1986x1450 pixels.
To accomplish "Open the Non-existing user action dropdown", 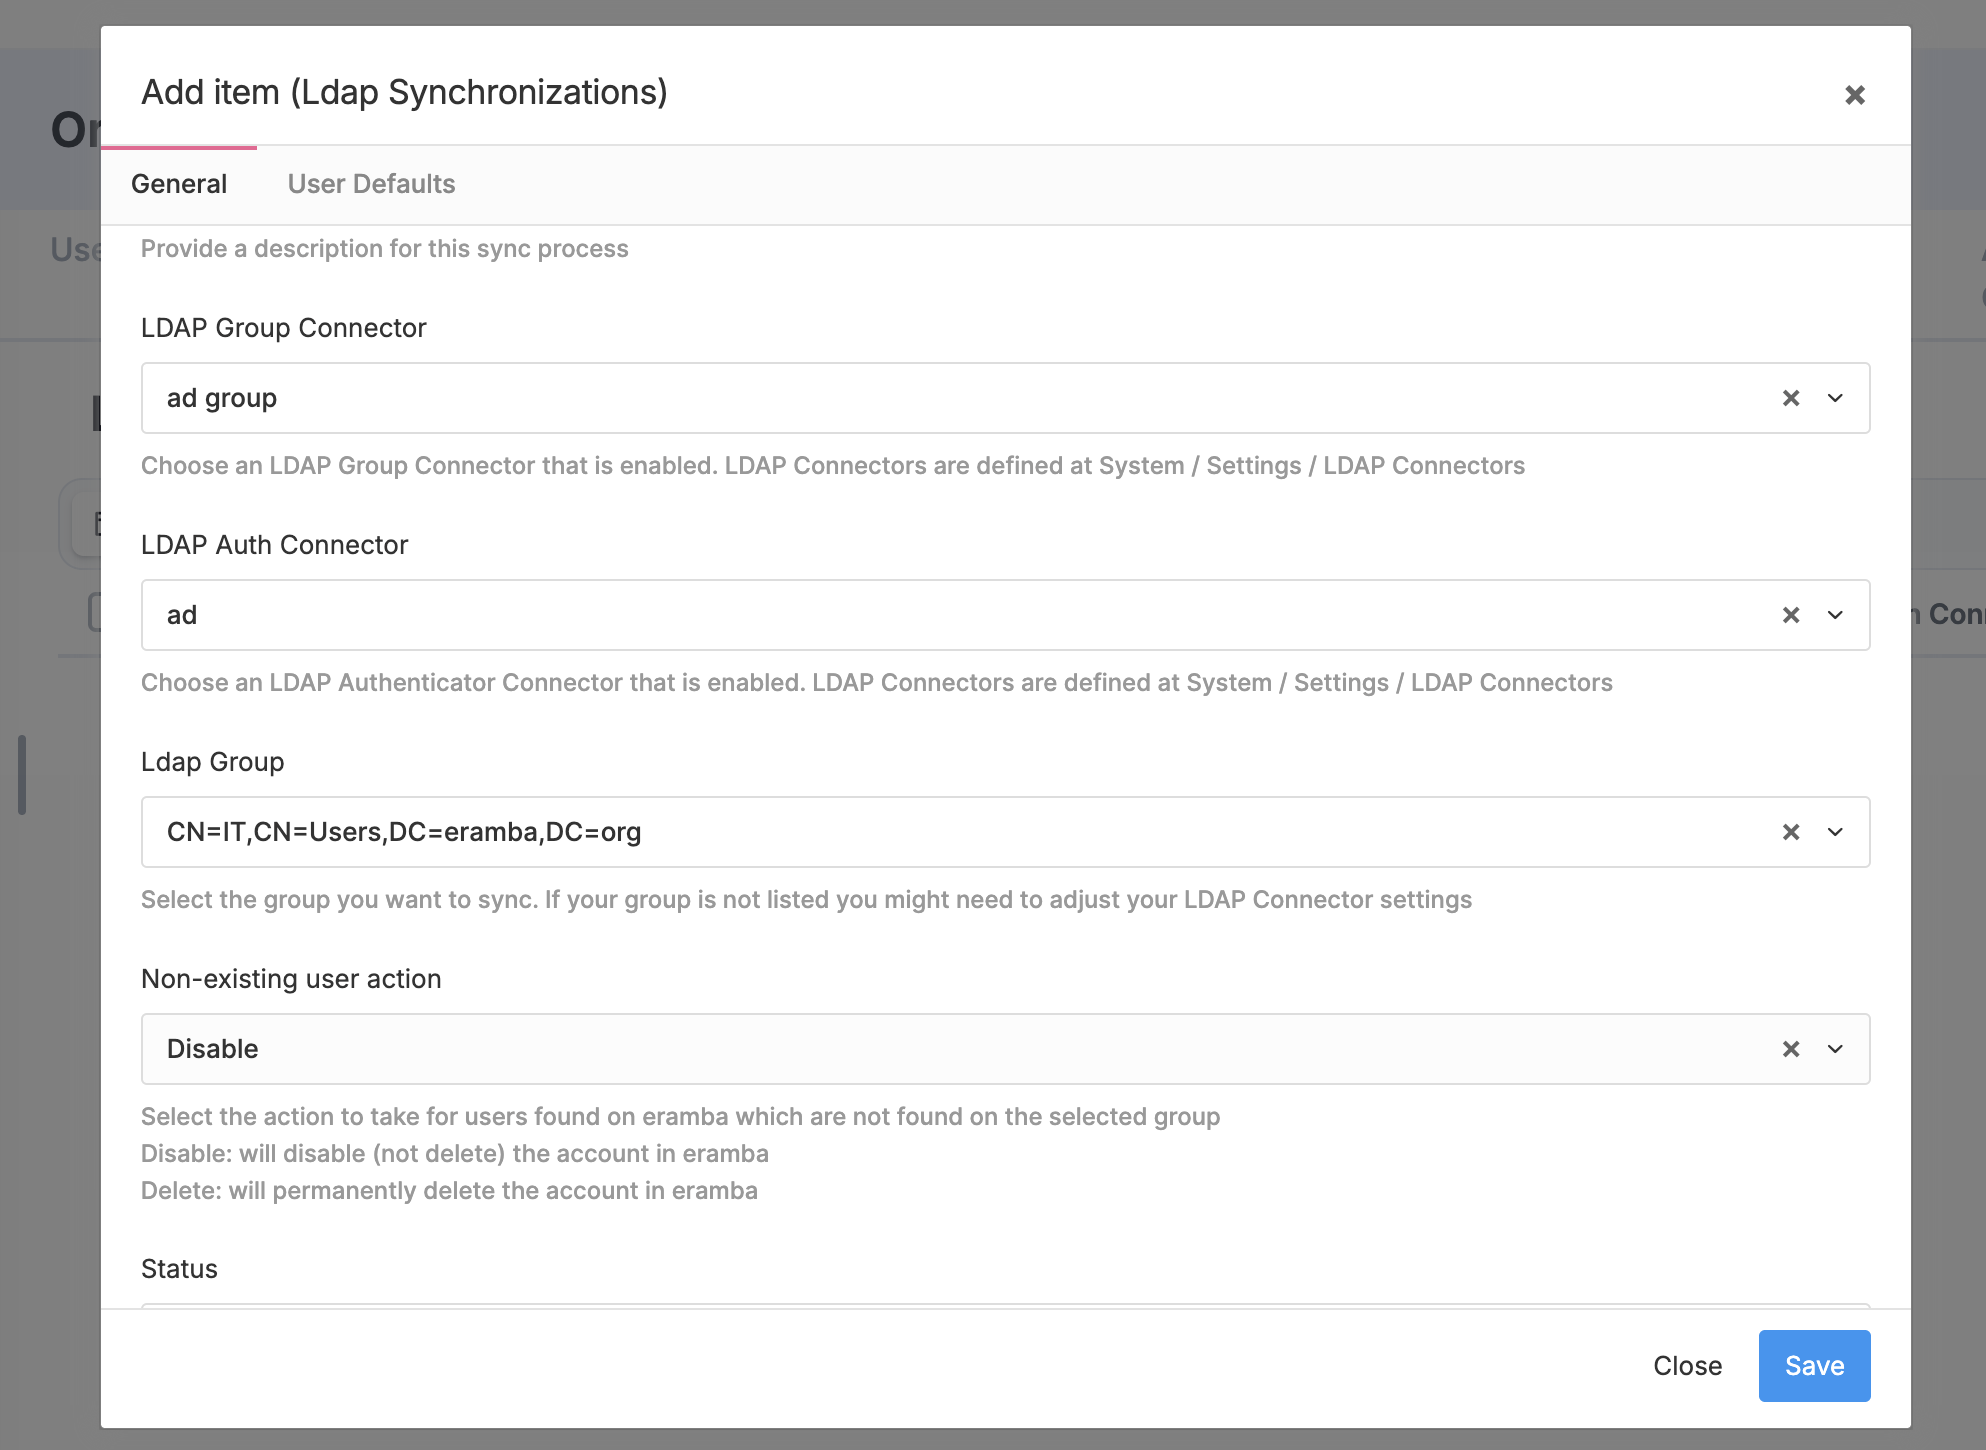I will 1835,1049.
